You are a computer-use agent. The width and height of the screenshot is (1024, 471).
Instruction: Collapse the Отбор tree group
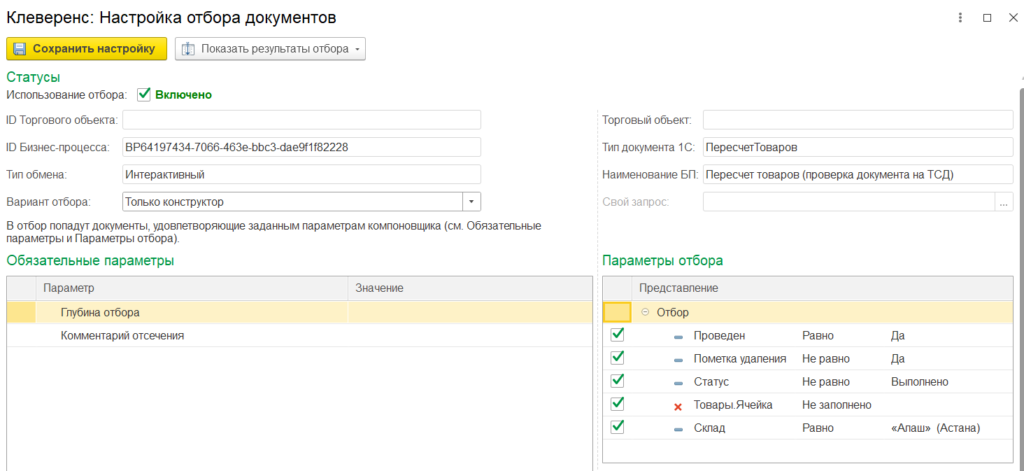(645, 312)
